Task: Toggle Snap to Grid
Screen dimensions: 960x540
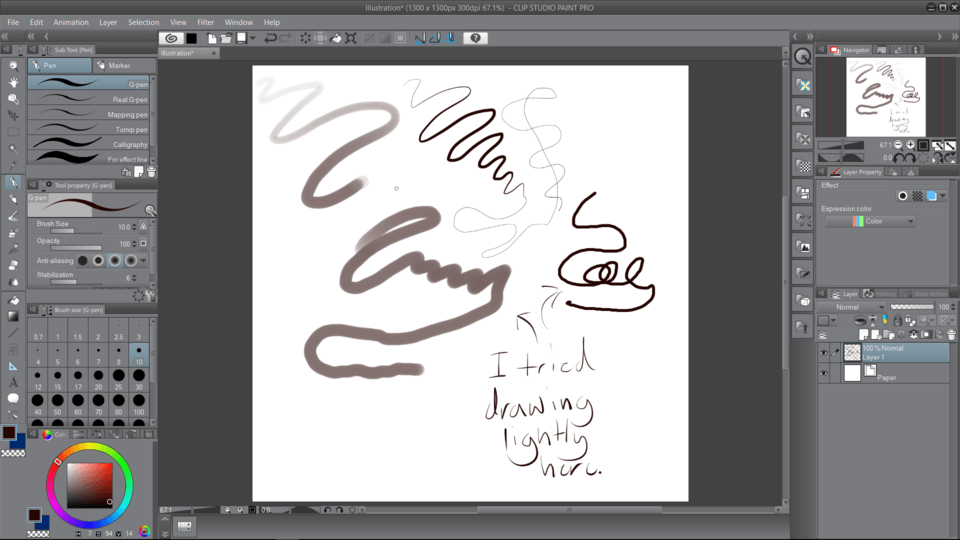Action: pos(451,38)
